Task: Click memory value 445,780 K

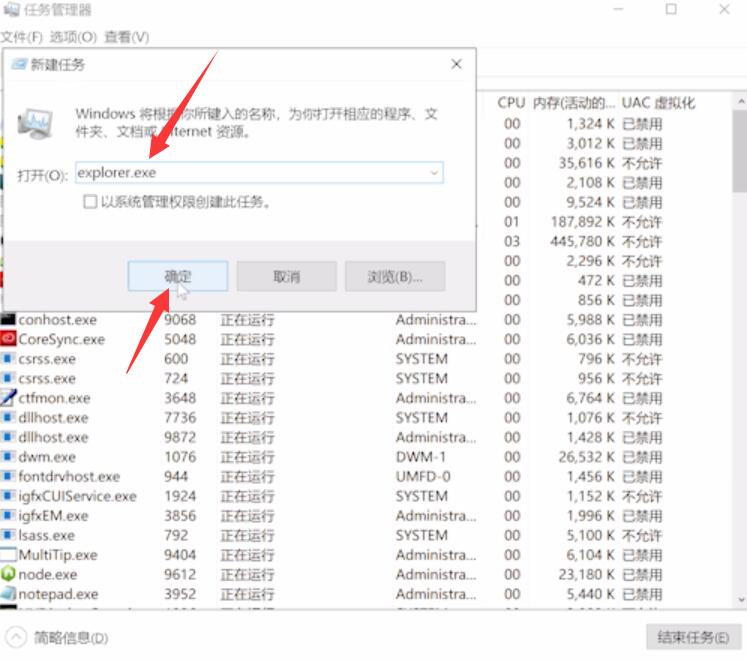Action: pos(582,241)
